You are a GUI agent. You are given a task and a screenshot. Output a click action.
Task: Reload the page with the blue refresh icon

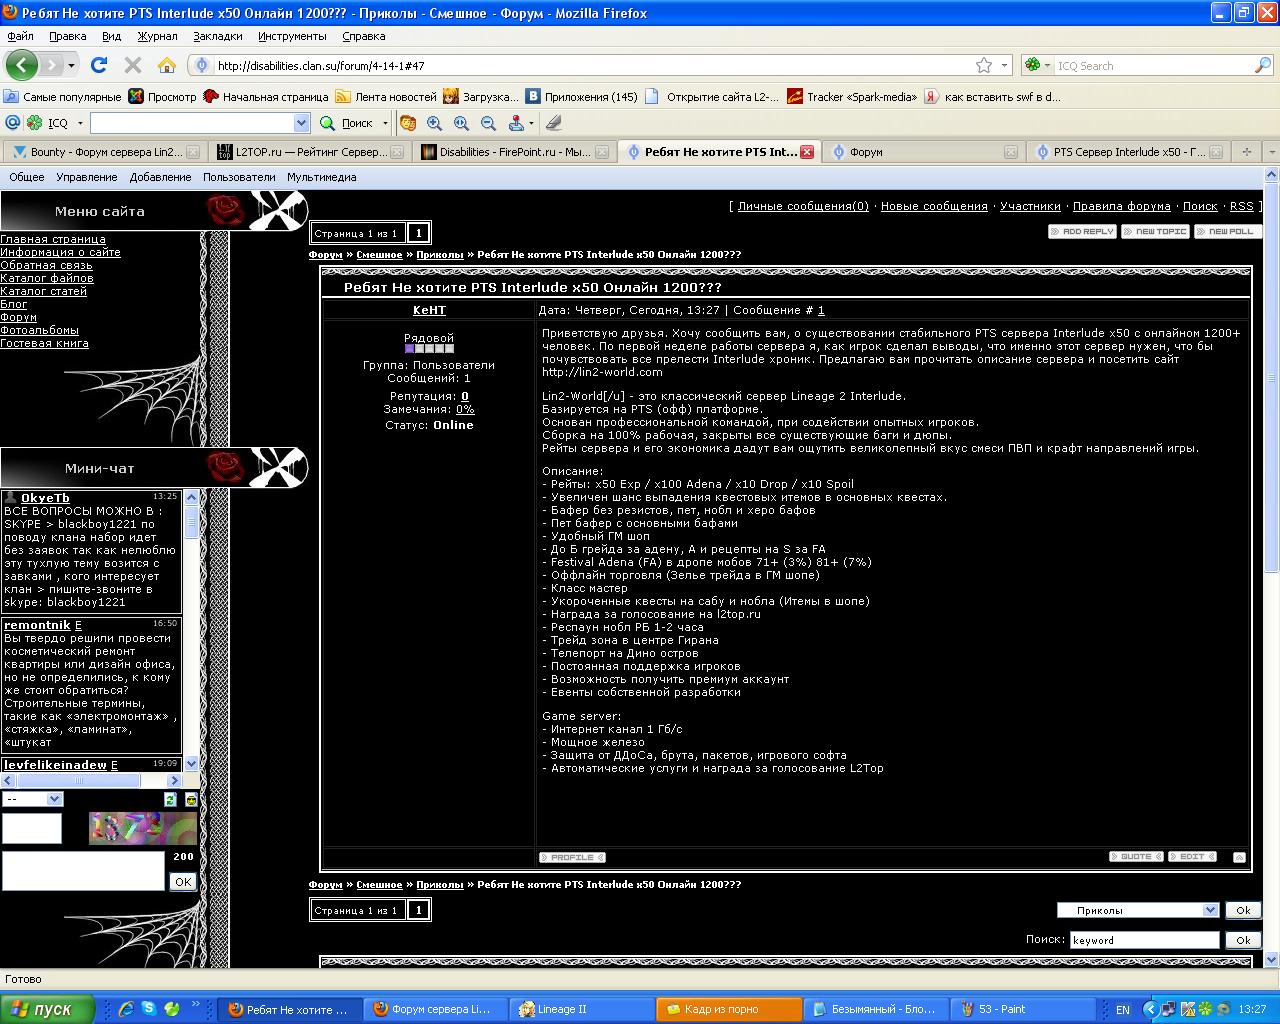[x=99, y=65]
